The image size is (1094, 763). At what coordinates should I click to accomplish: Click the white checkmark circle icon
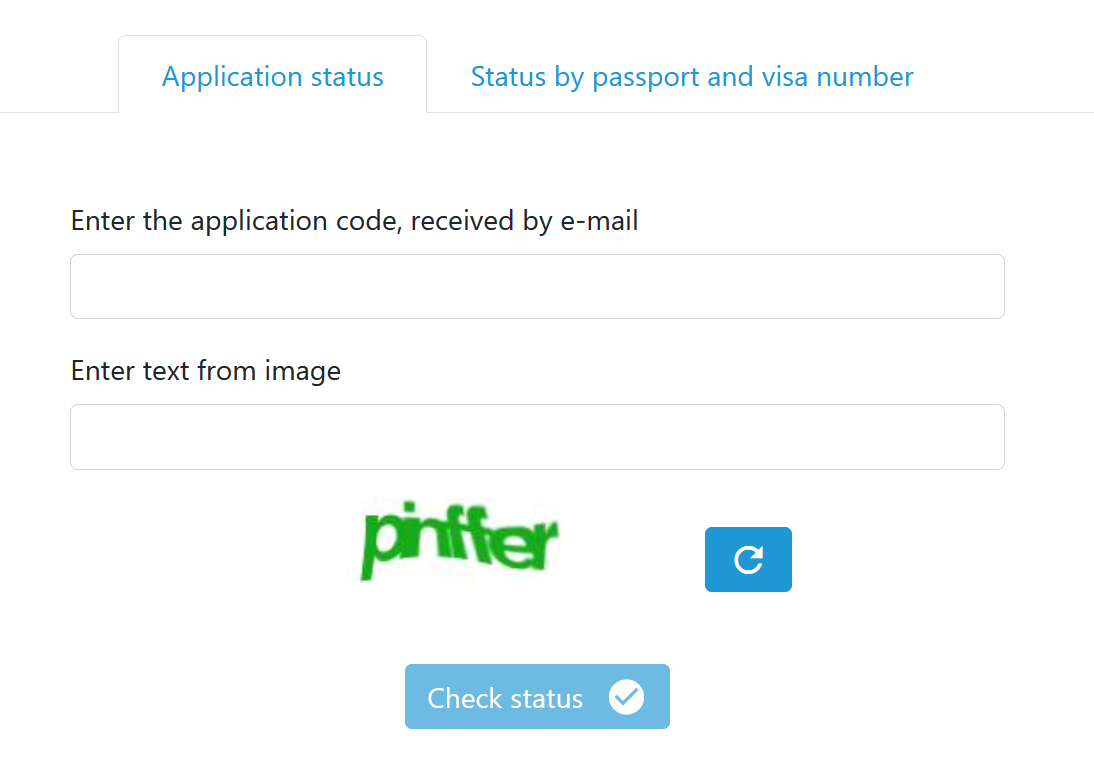pyautogui.click(x=626, y=697)
